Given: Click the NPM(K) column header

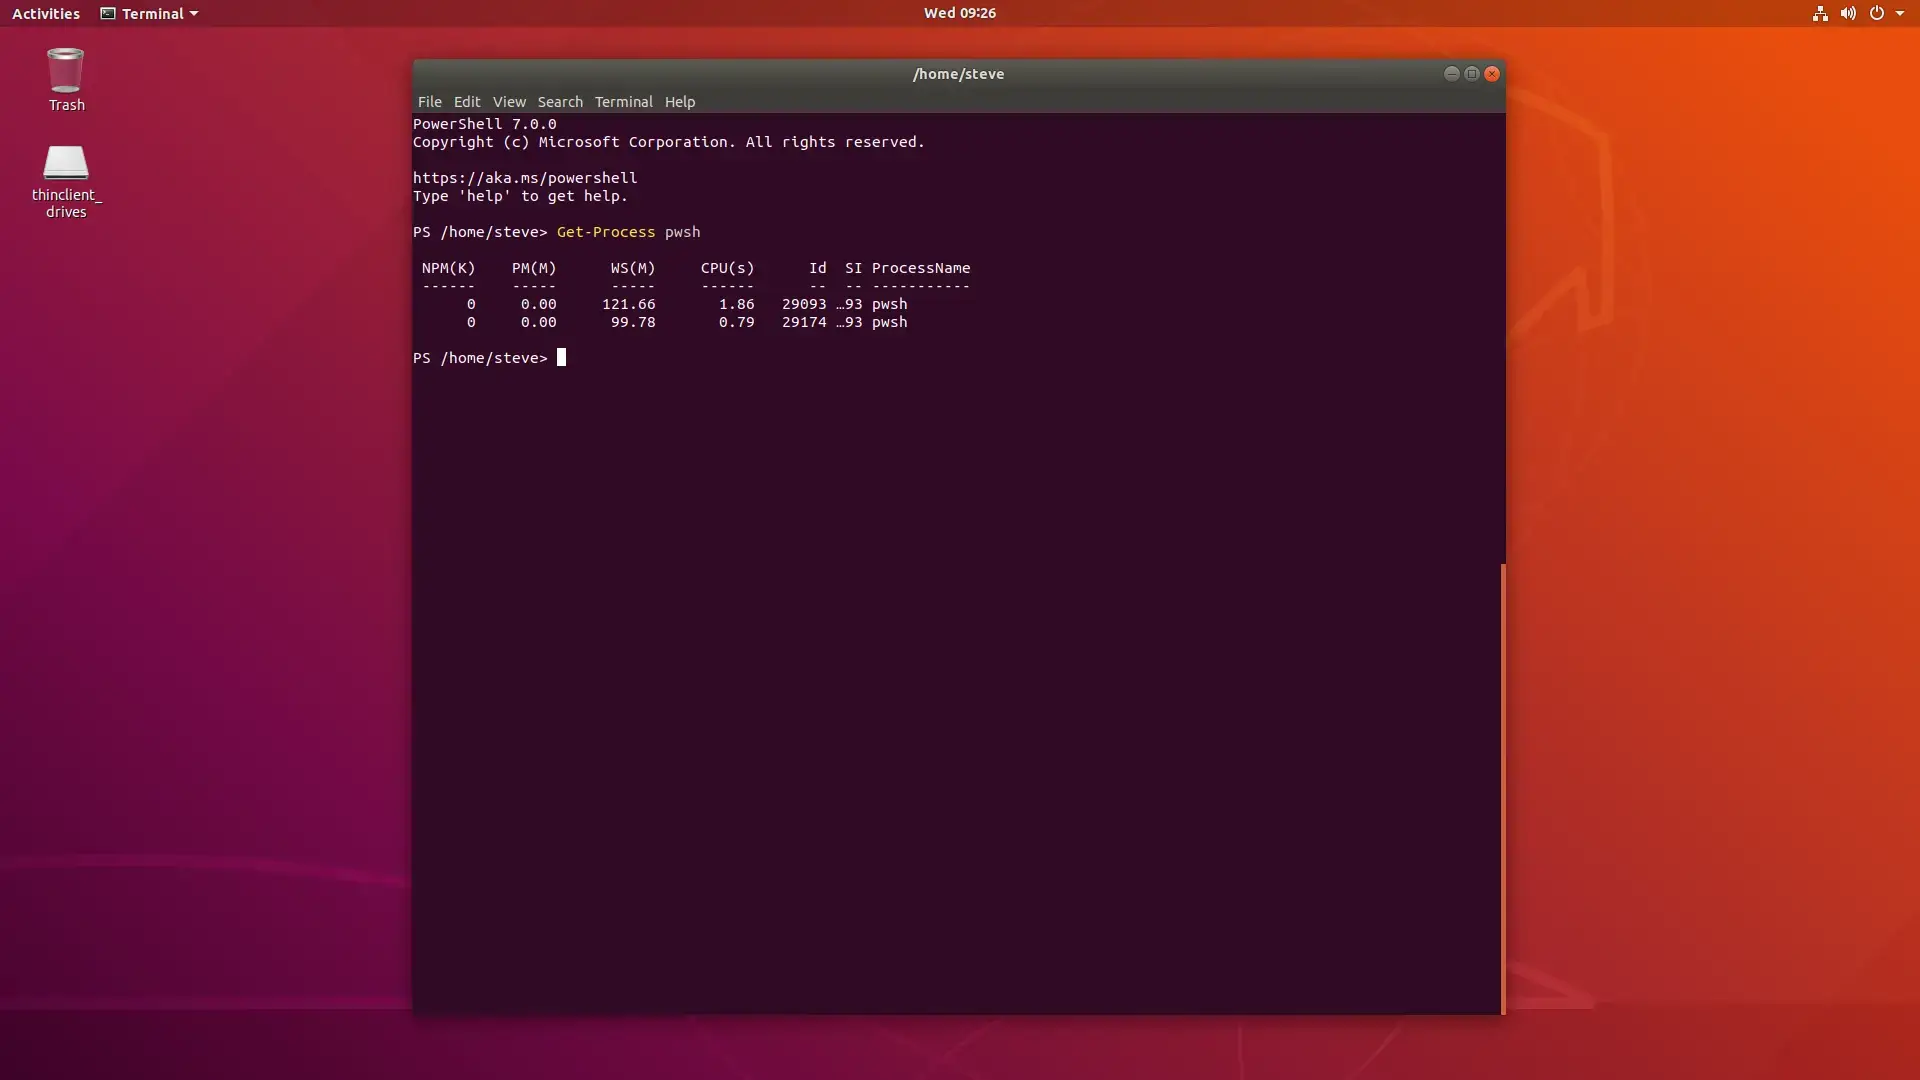Looking at the screenshot, I should 449,268.
